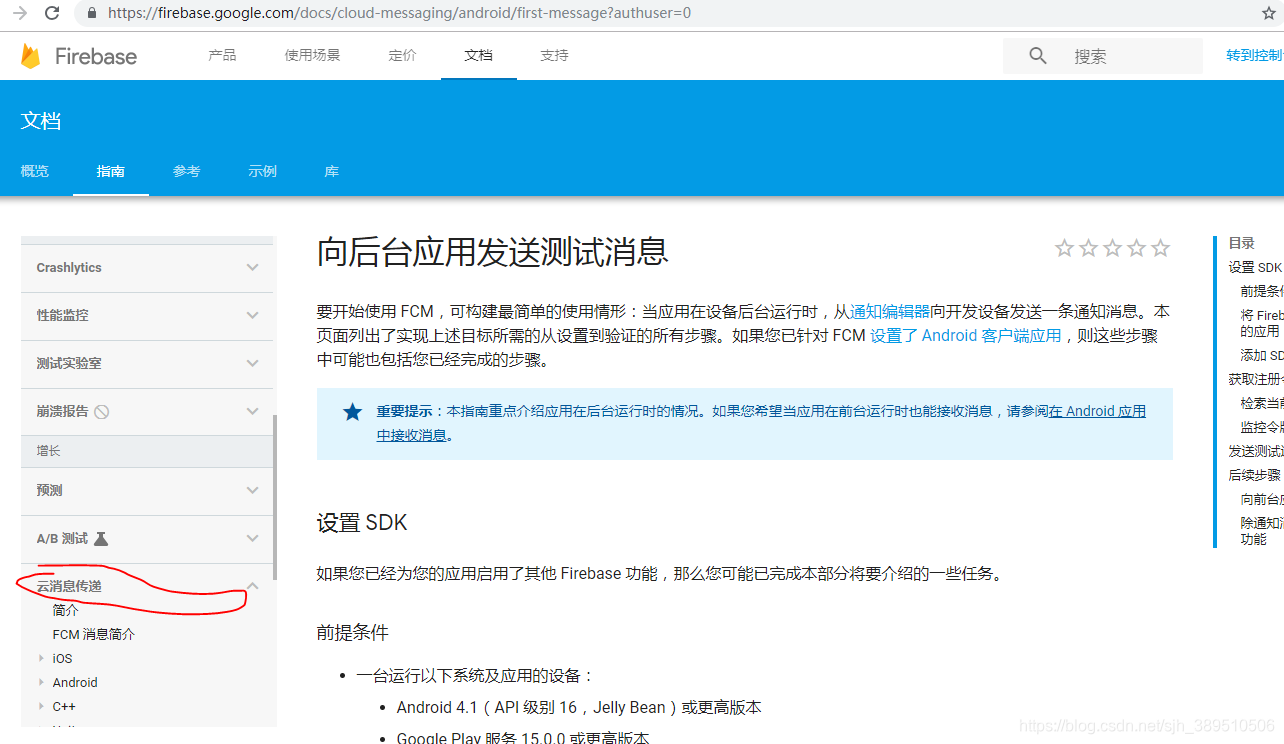Click the 增长 sidebar category label
Screen dimensions: 1284x744
coord(49,451)
